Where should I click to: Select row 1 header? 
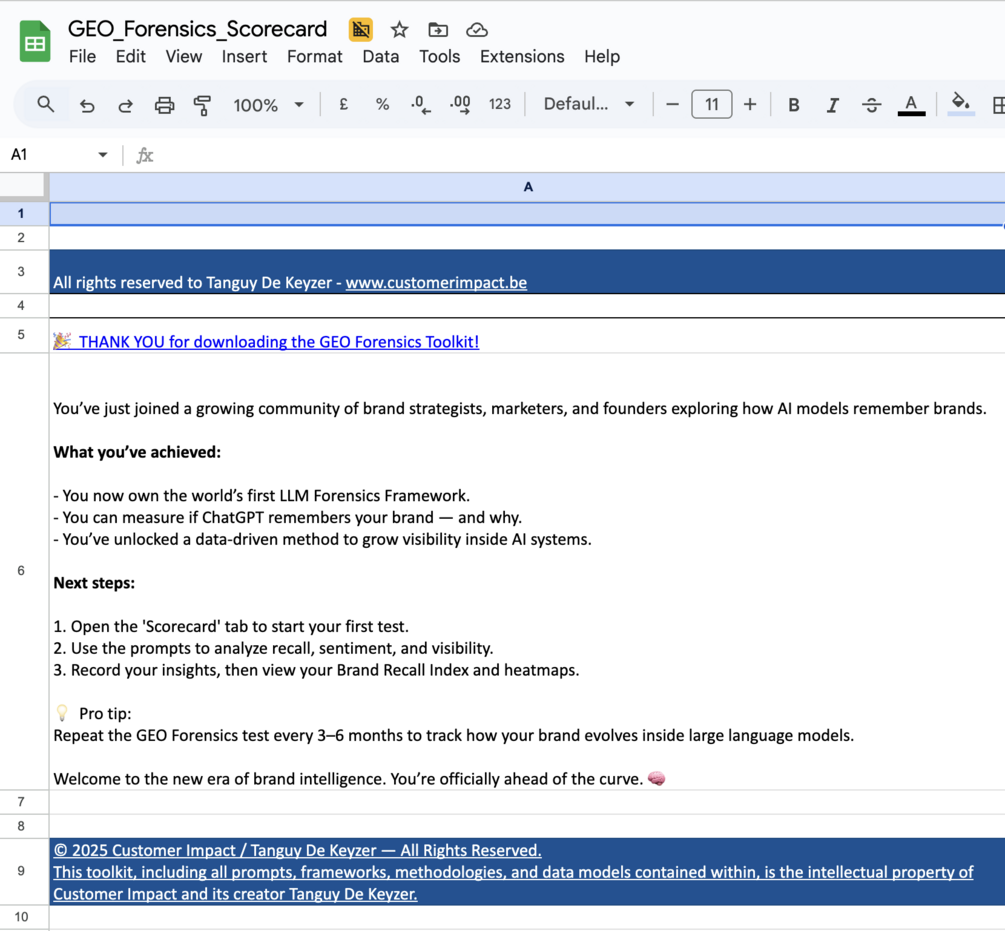click(x=21, y=213)
